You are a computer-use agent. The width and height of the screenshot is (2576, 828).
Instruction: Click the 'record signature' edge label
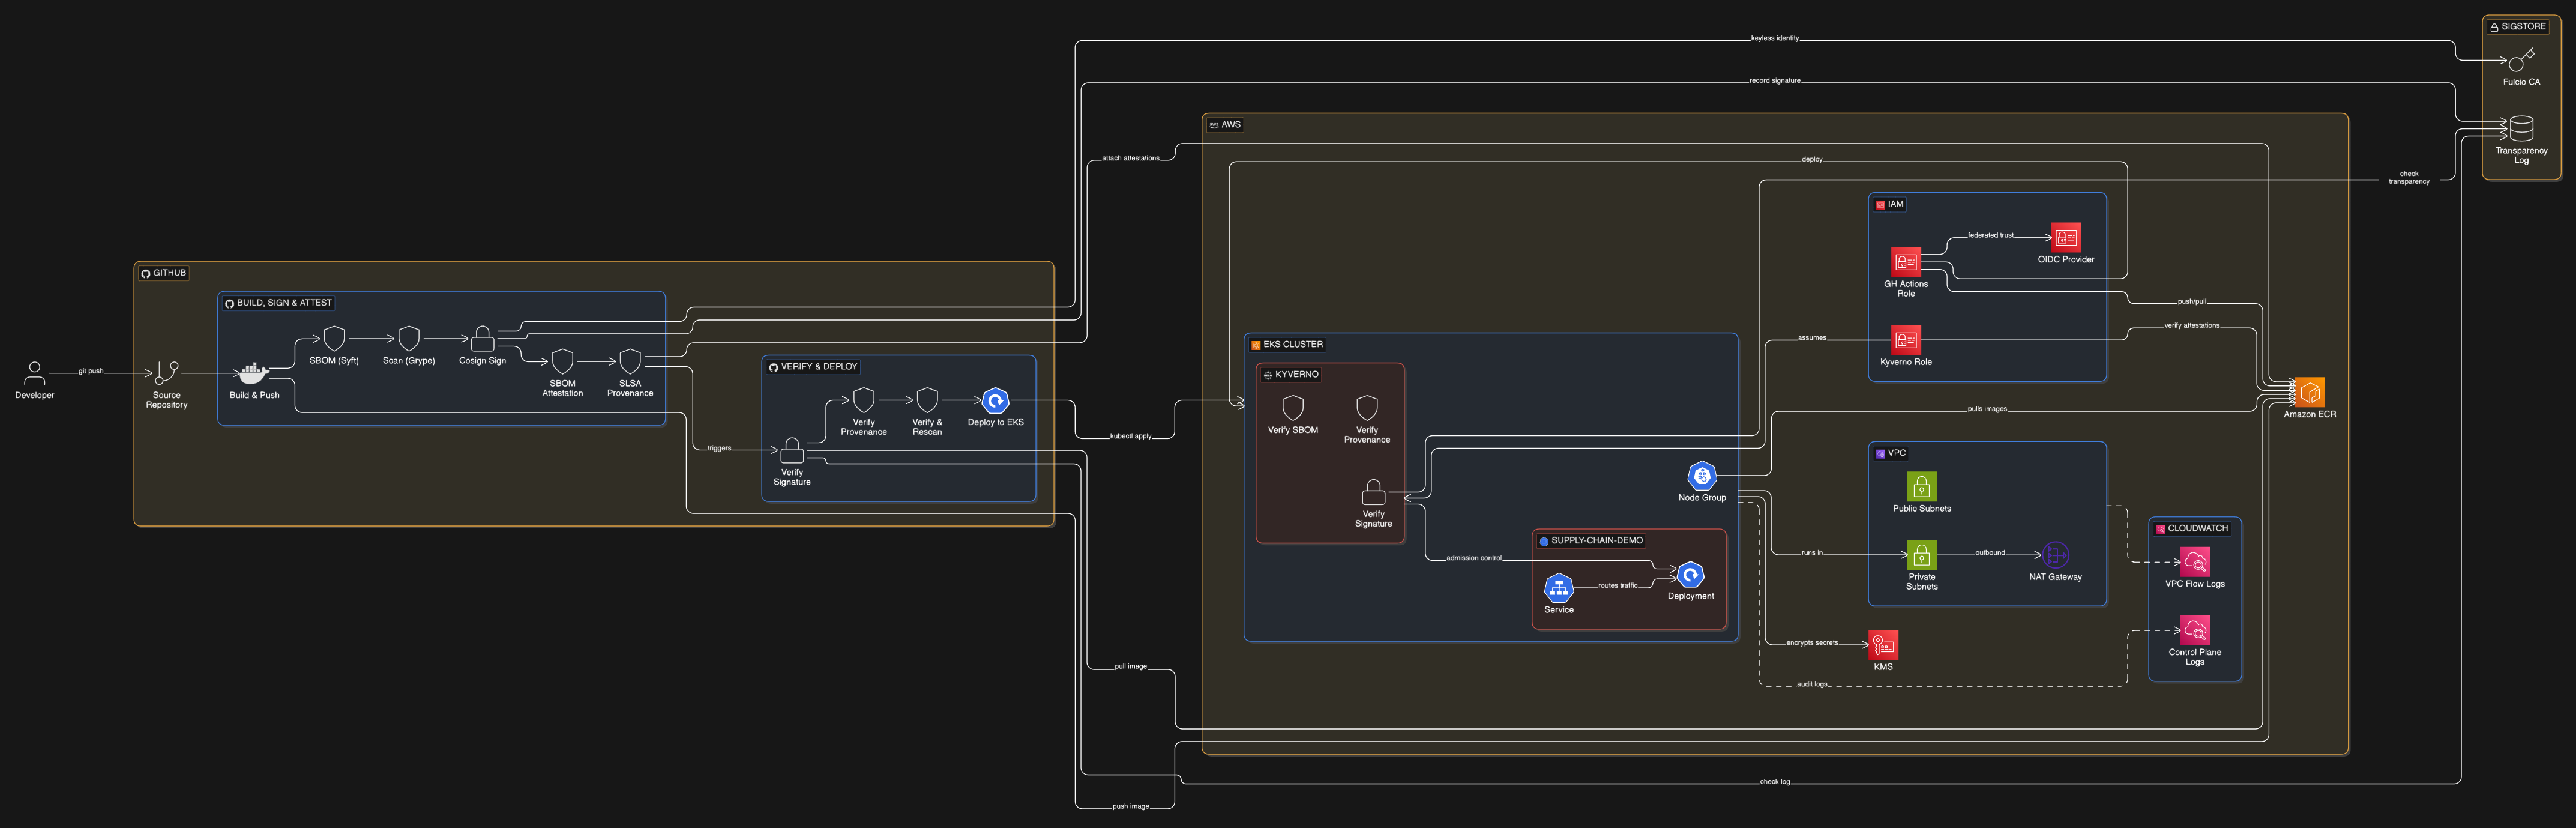point(1775,80)
